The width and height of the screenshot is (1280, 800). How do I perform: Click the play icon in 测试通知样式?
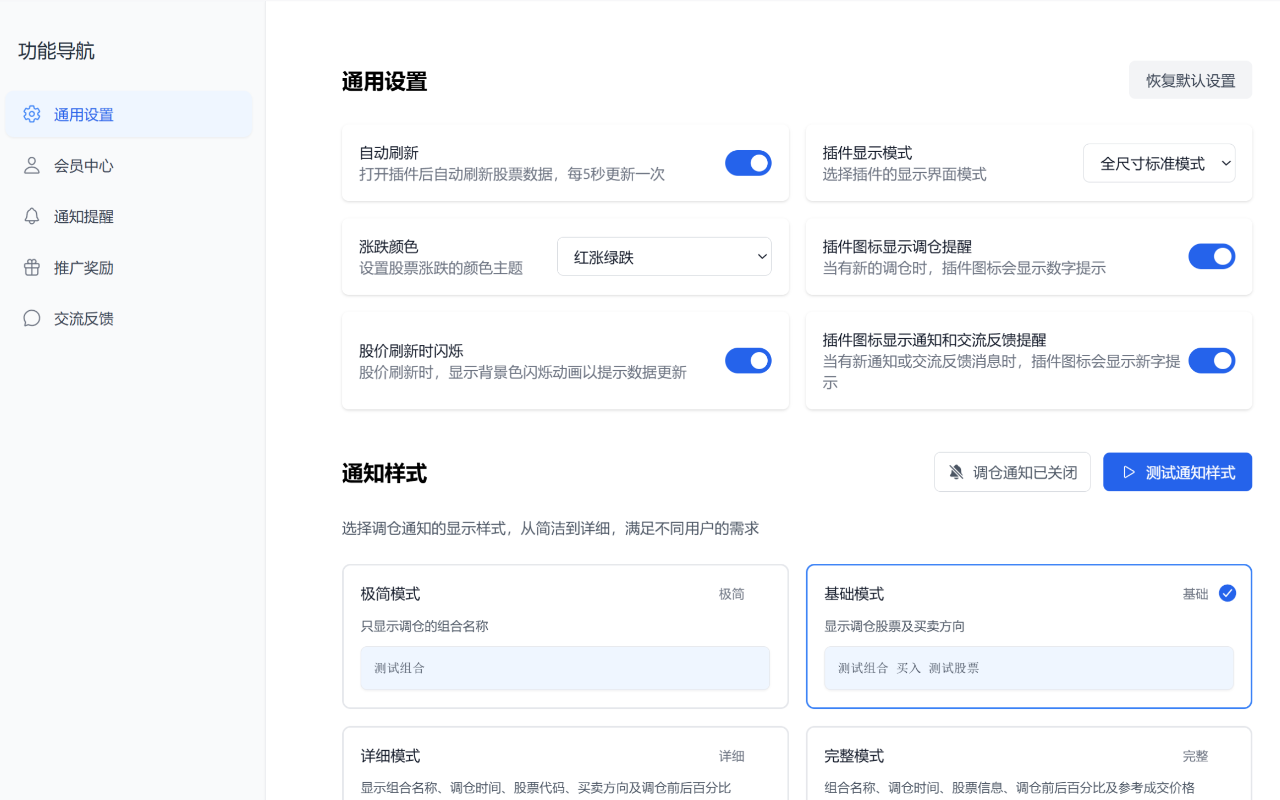click(1129, 472)
